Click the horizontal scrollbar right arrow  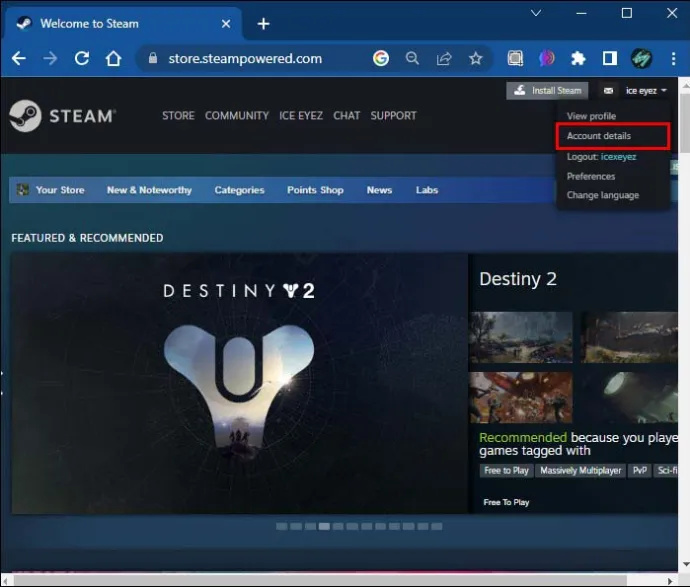coord(670,581)
